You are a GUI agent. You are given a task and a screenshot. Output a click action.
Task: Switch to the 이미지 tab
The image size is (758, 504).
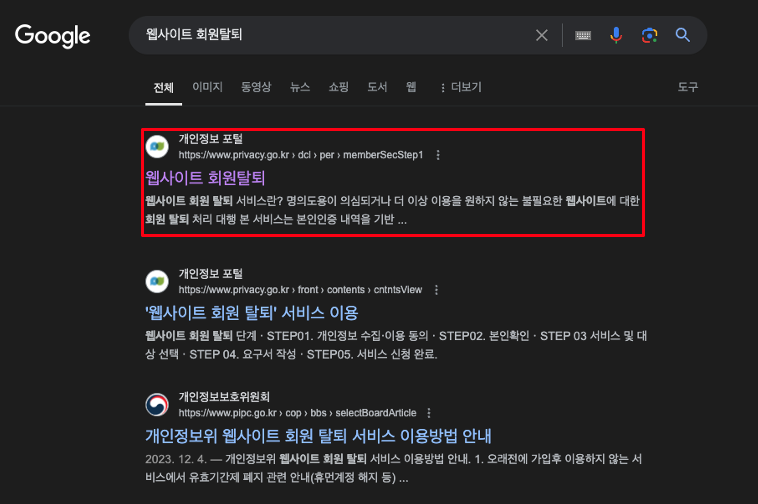[207, 87]
